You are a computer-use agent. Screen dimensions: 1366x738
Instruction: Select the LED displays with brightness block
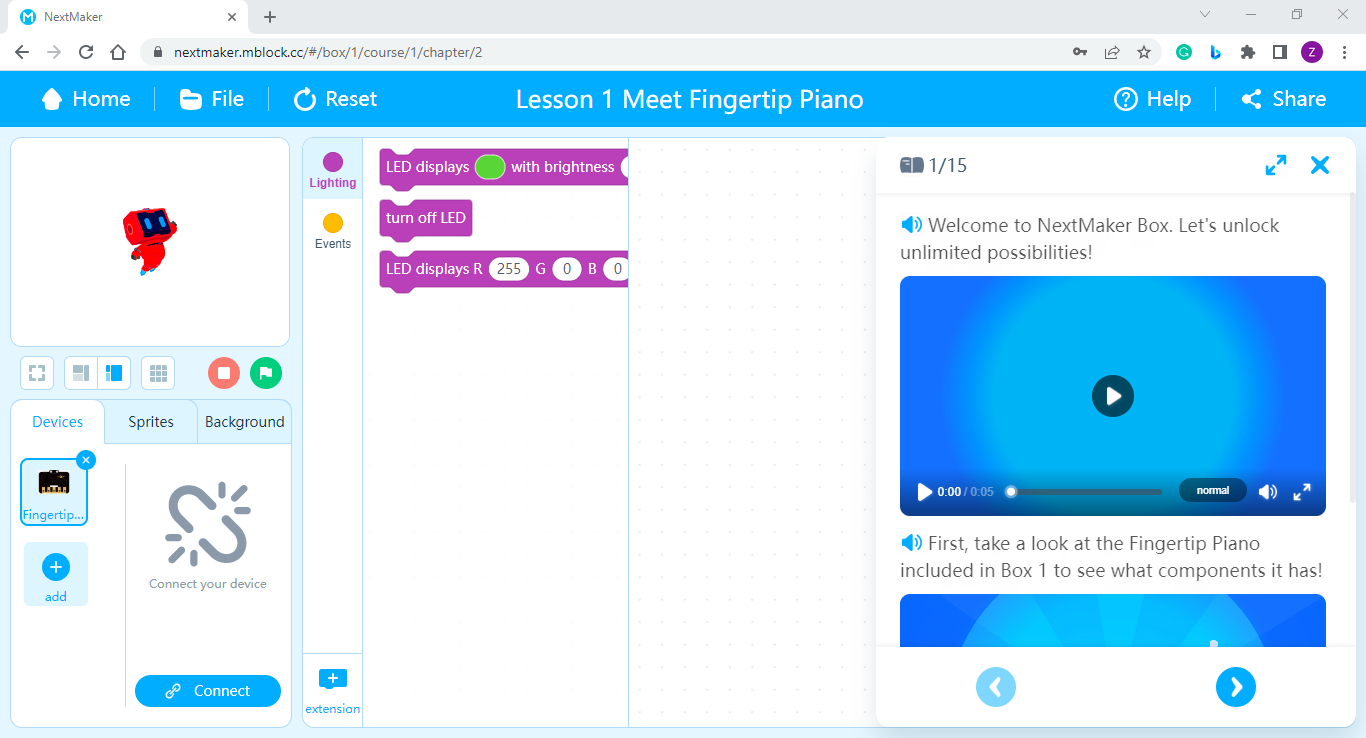[504, 167]
